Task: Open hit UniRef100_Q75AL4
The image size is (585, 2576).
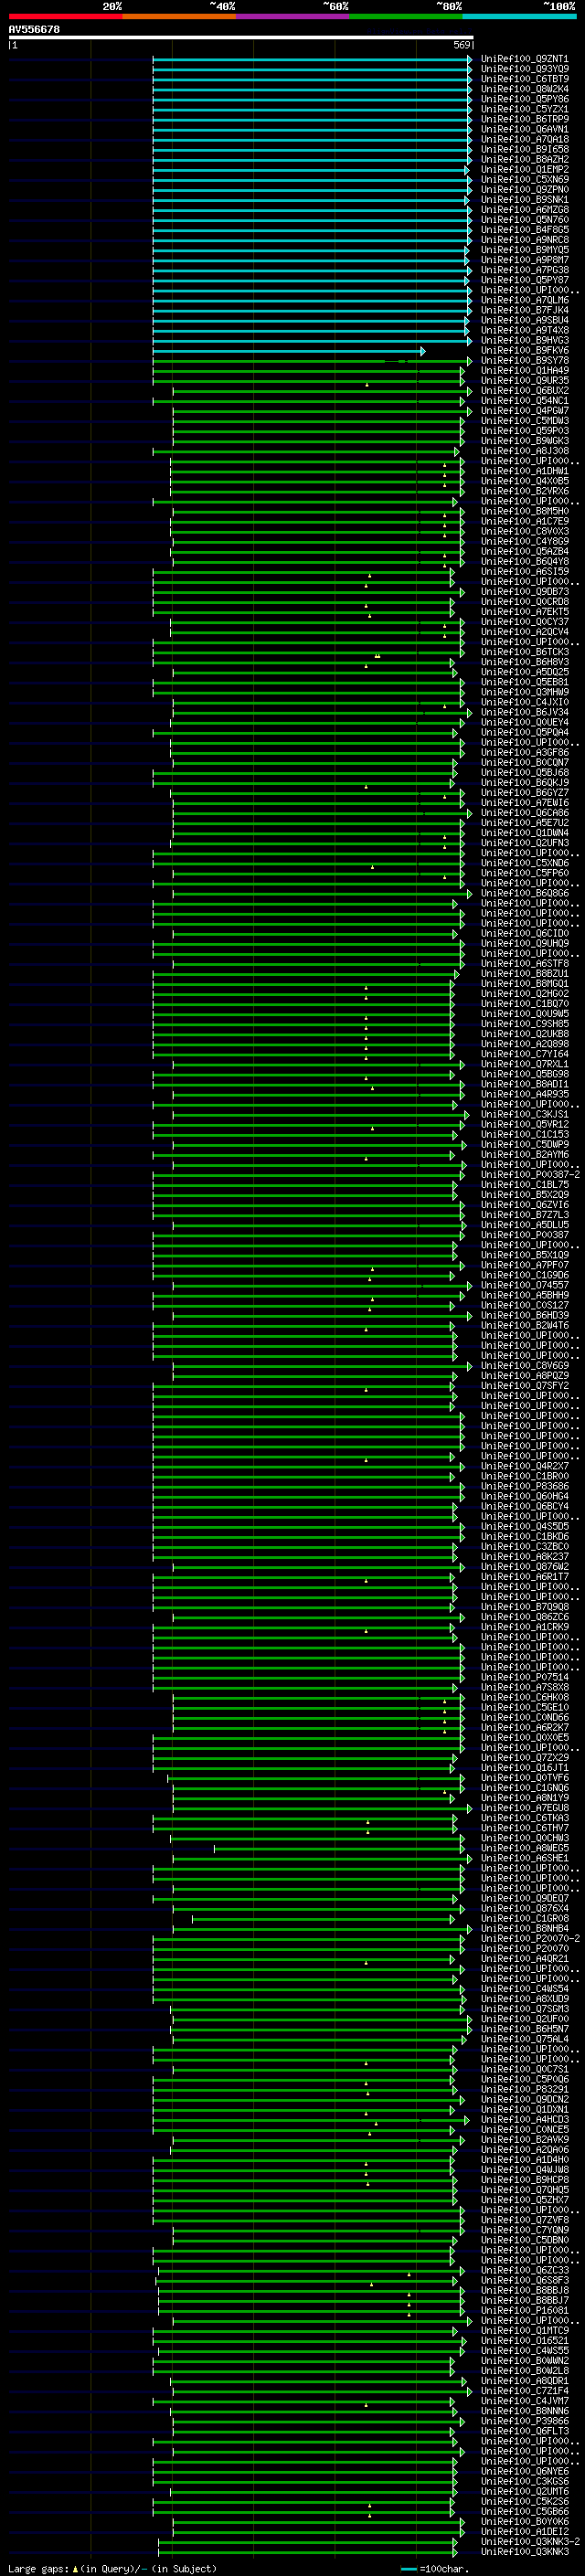Action: click(x=525, y=2039)
